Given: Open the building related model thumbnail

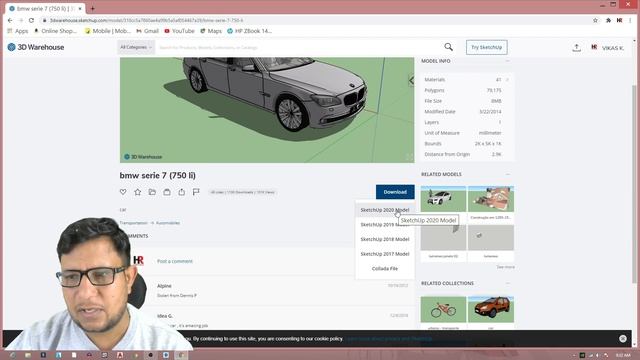Looking at the screenshot, I should 491,199.
